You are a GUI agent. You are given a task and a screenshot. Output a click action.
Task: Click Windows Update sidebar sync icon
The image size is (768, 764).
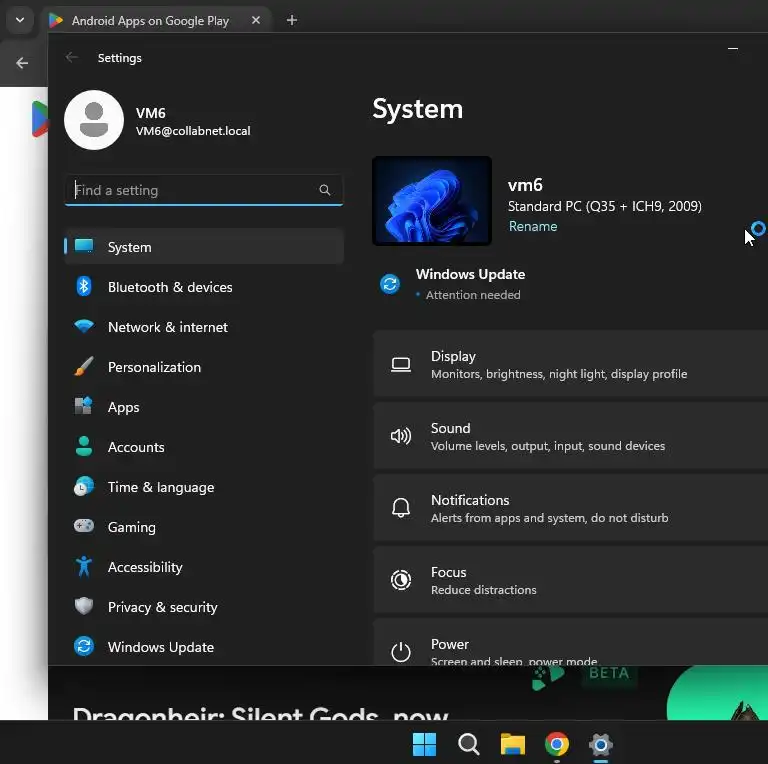coord(84,646)
